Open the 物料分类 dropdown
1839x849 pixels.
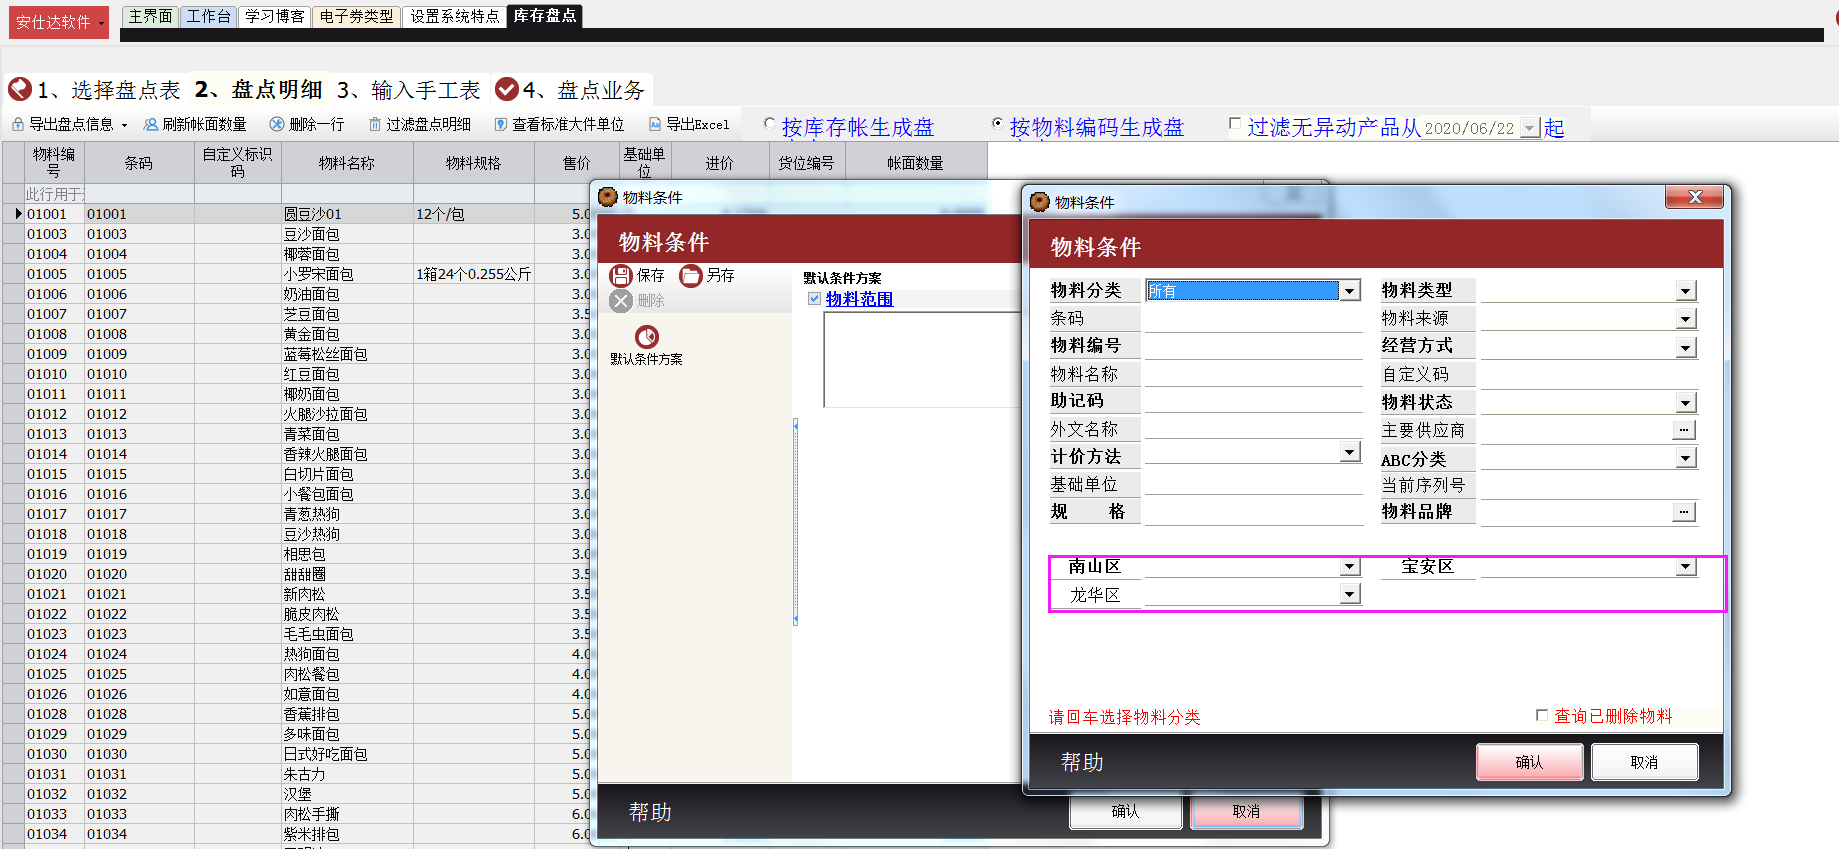(1350, 291)
